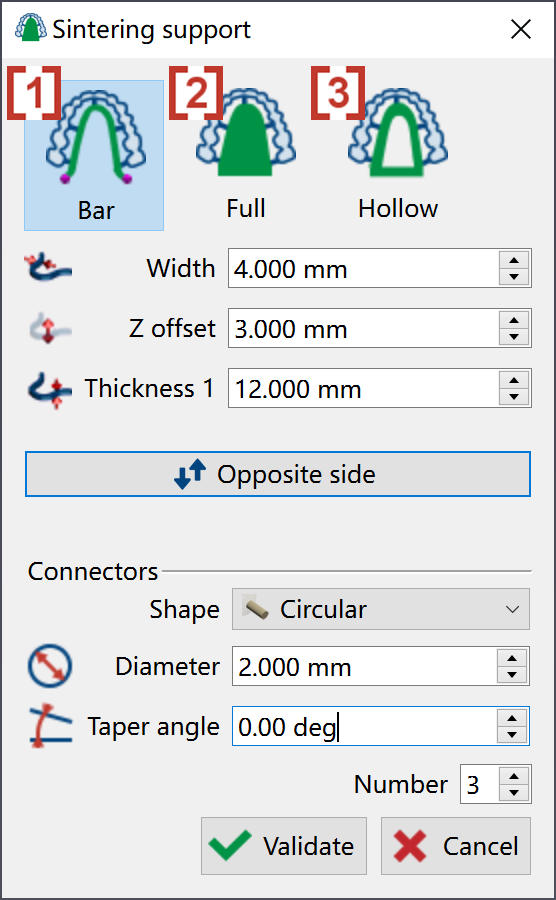Focus the Diameter value field

click(x=364, y=666)
